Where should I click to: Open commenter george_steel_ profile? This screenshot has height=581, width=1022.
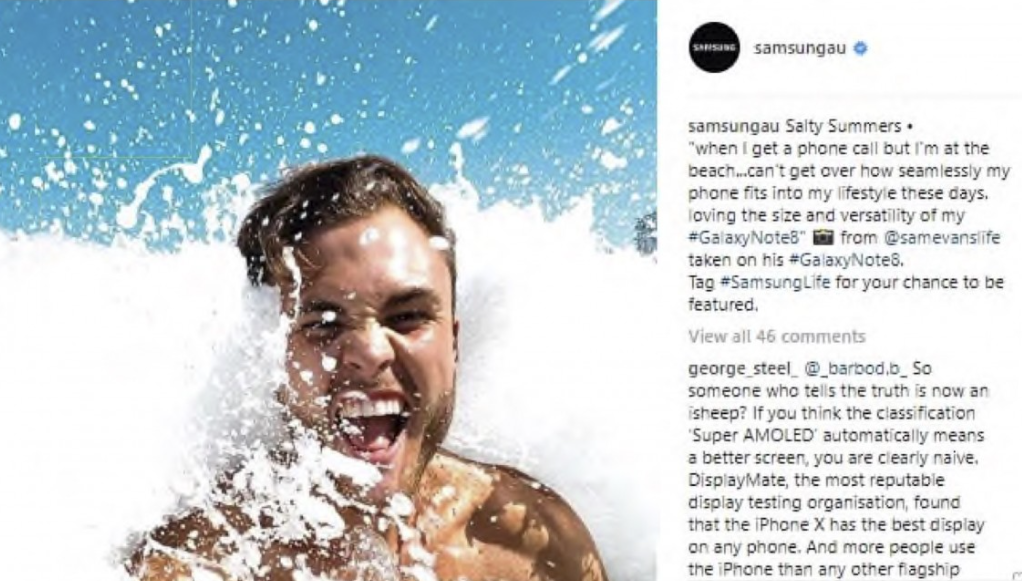[743, 369]
